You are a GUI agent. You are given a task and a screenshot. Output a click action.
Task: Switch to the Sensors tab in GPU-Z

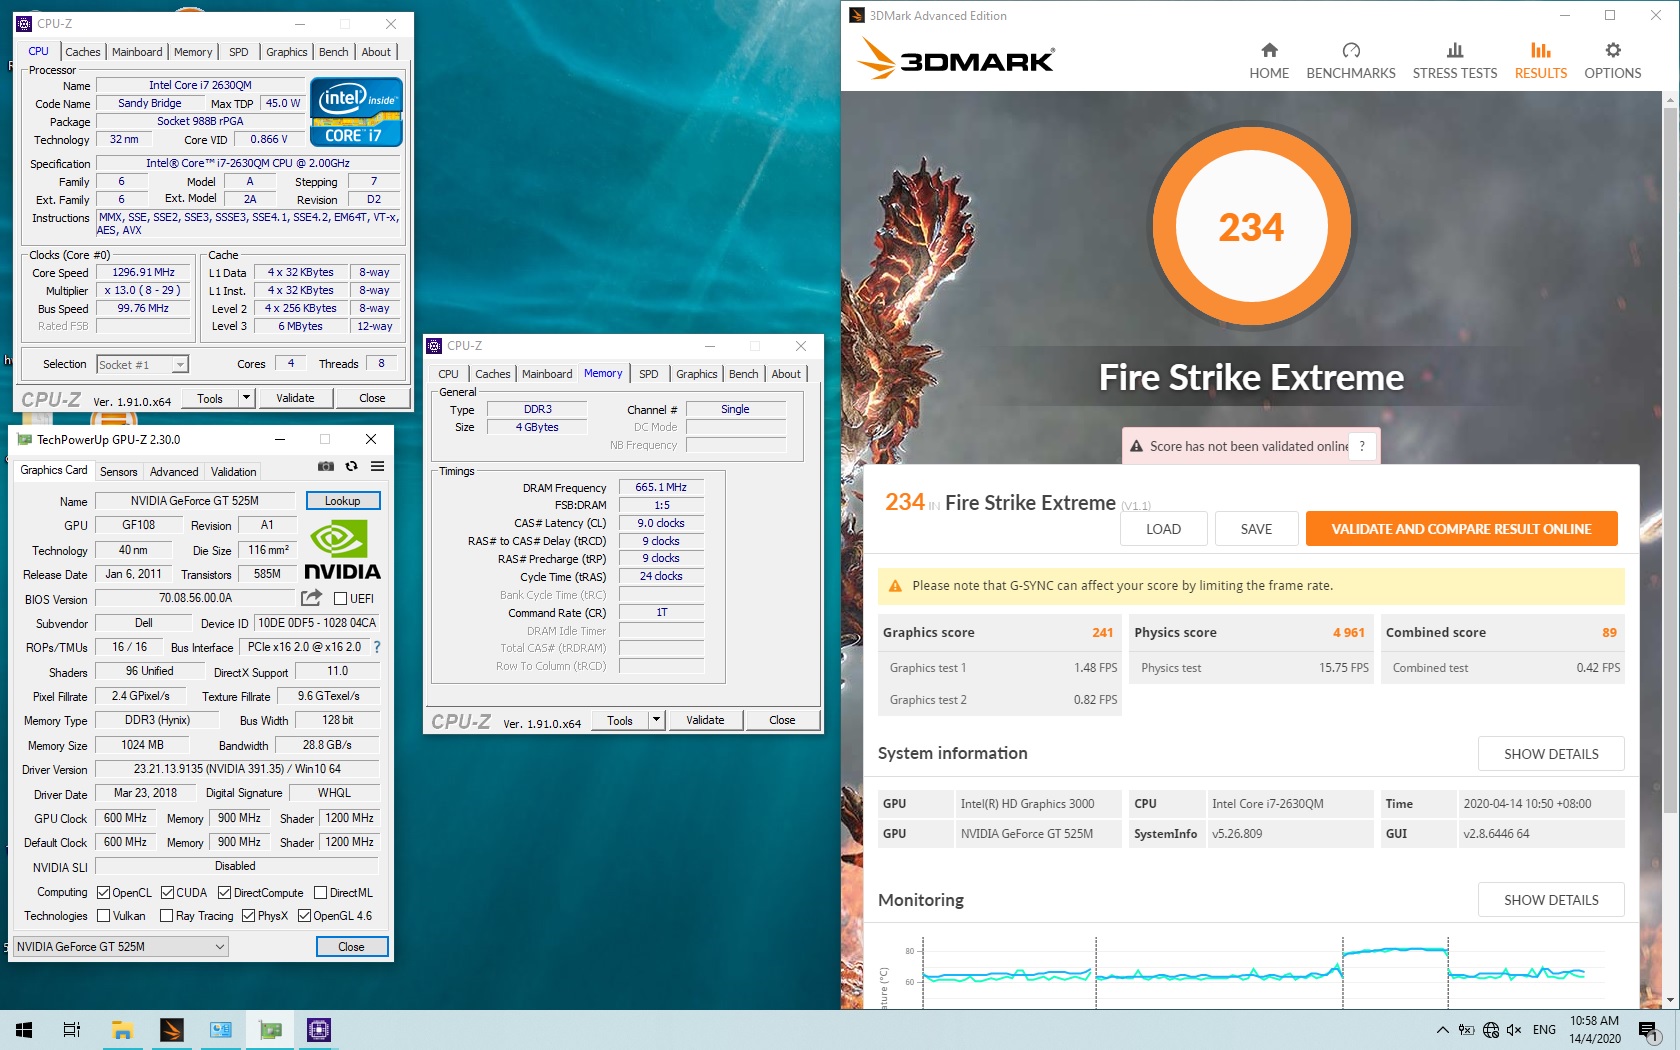[118, 472]
